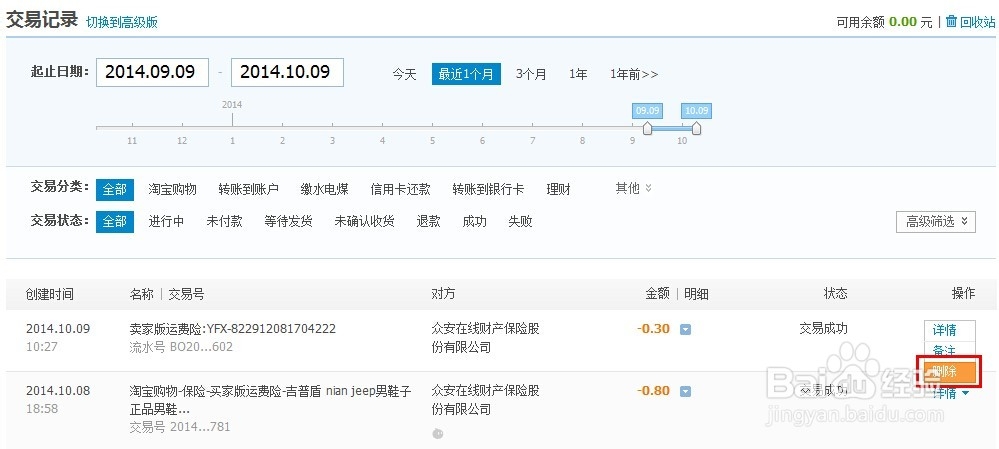This screenshot has width=999, height=449.
Task: Expand the 高级筛选 dropdown
Action: 935,221
